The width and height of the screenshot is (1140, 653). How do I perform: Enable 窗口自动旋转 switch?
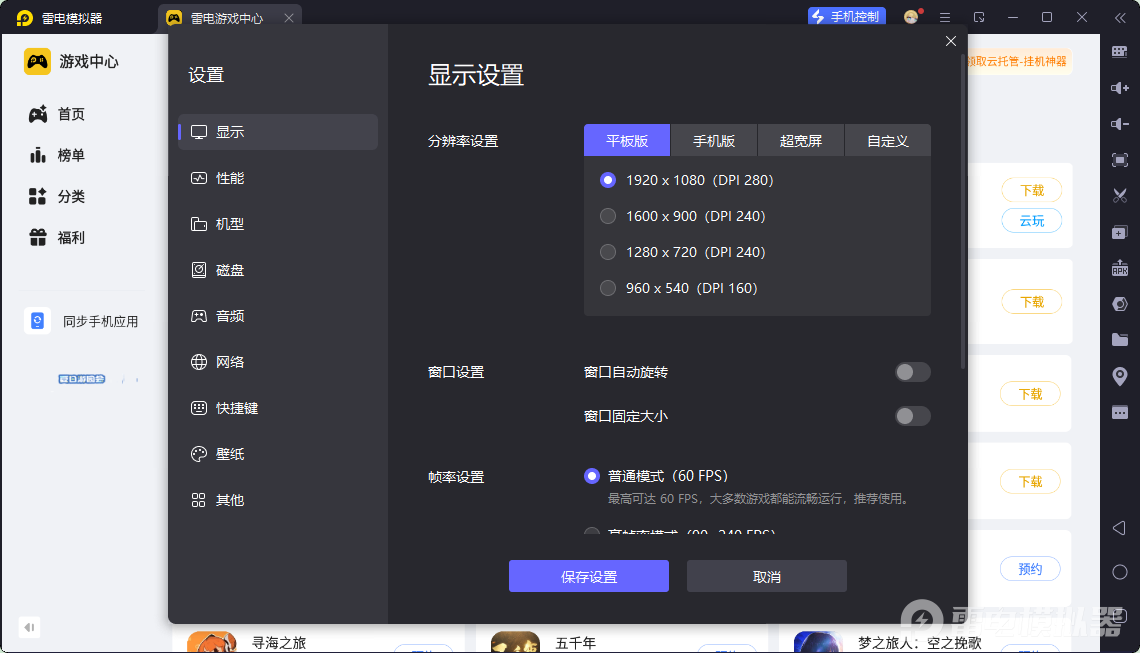[912, 371]
